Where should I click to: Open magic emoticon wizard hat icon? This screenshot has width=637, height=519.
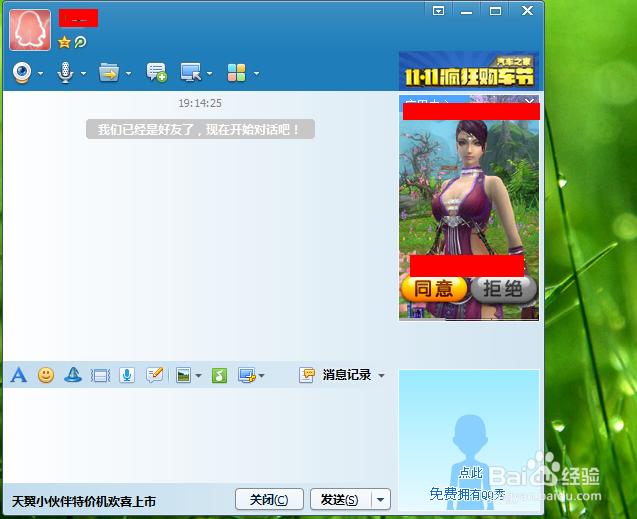pos(73,374)
